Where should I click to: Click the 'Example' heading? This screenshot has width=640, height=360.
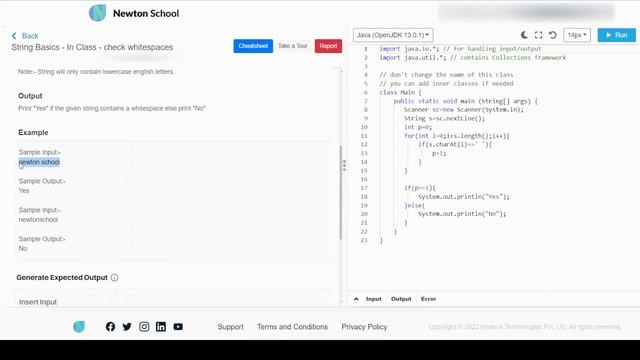(x=33, y=133)
